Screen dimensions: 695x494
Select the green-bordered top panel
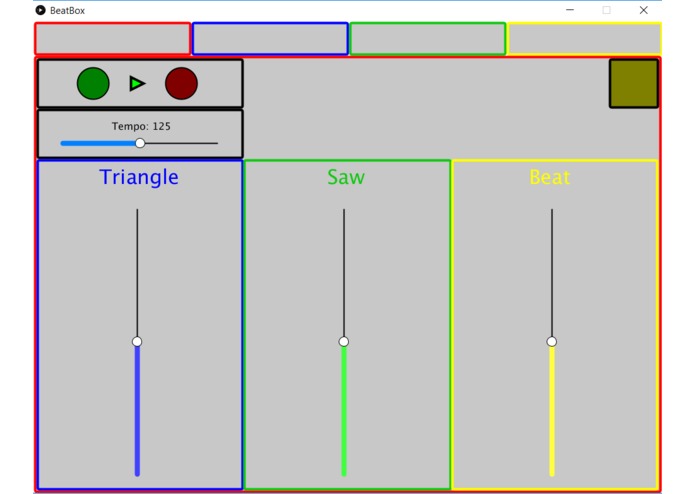coord(428,39)
